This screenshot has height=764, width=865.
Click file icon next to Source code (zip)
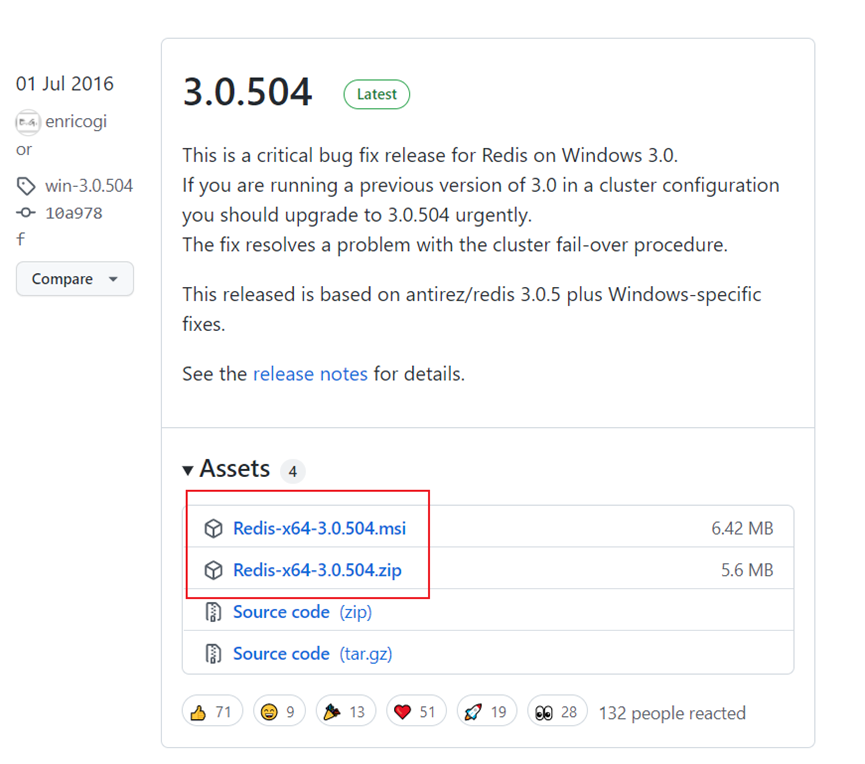point(213,612)
